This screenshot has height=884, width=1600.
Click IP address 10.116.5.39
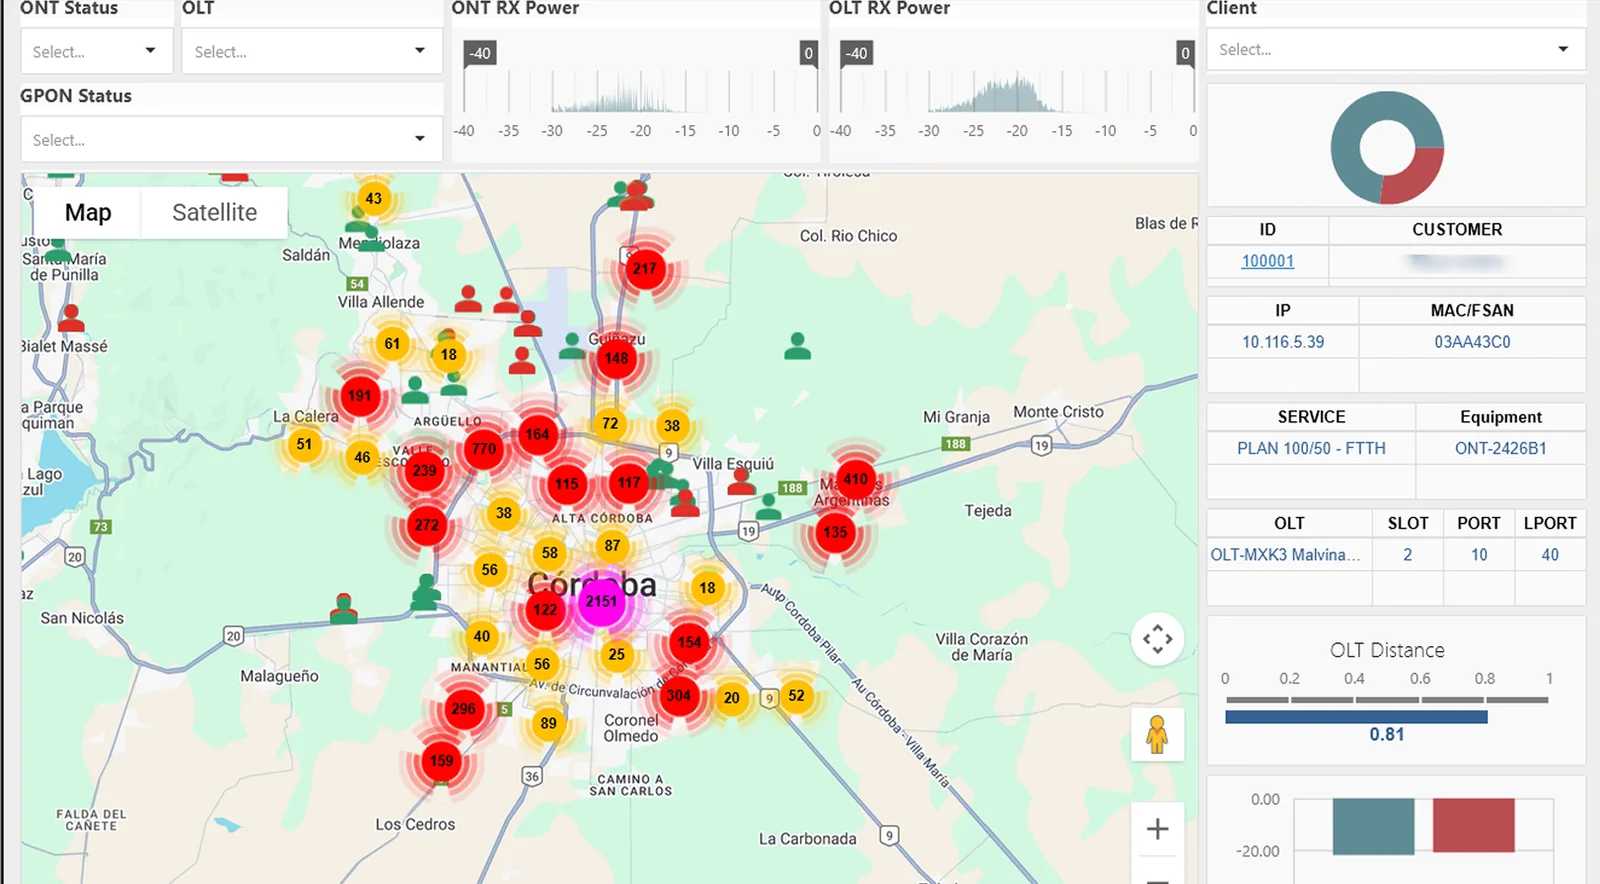tap(1283, 342)
